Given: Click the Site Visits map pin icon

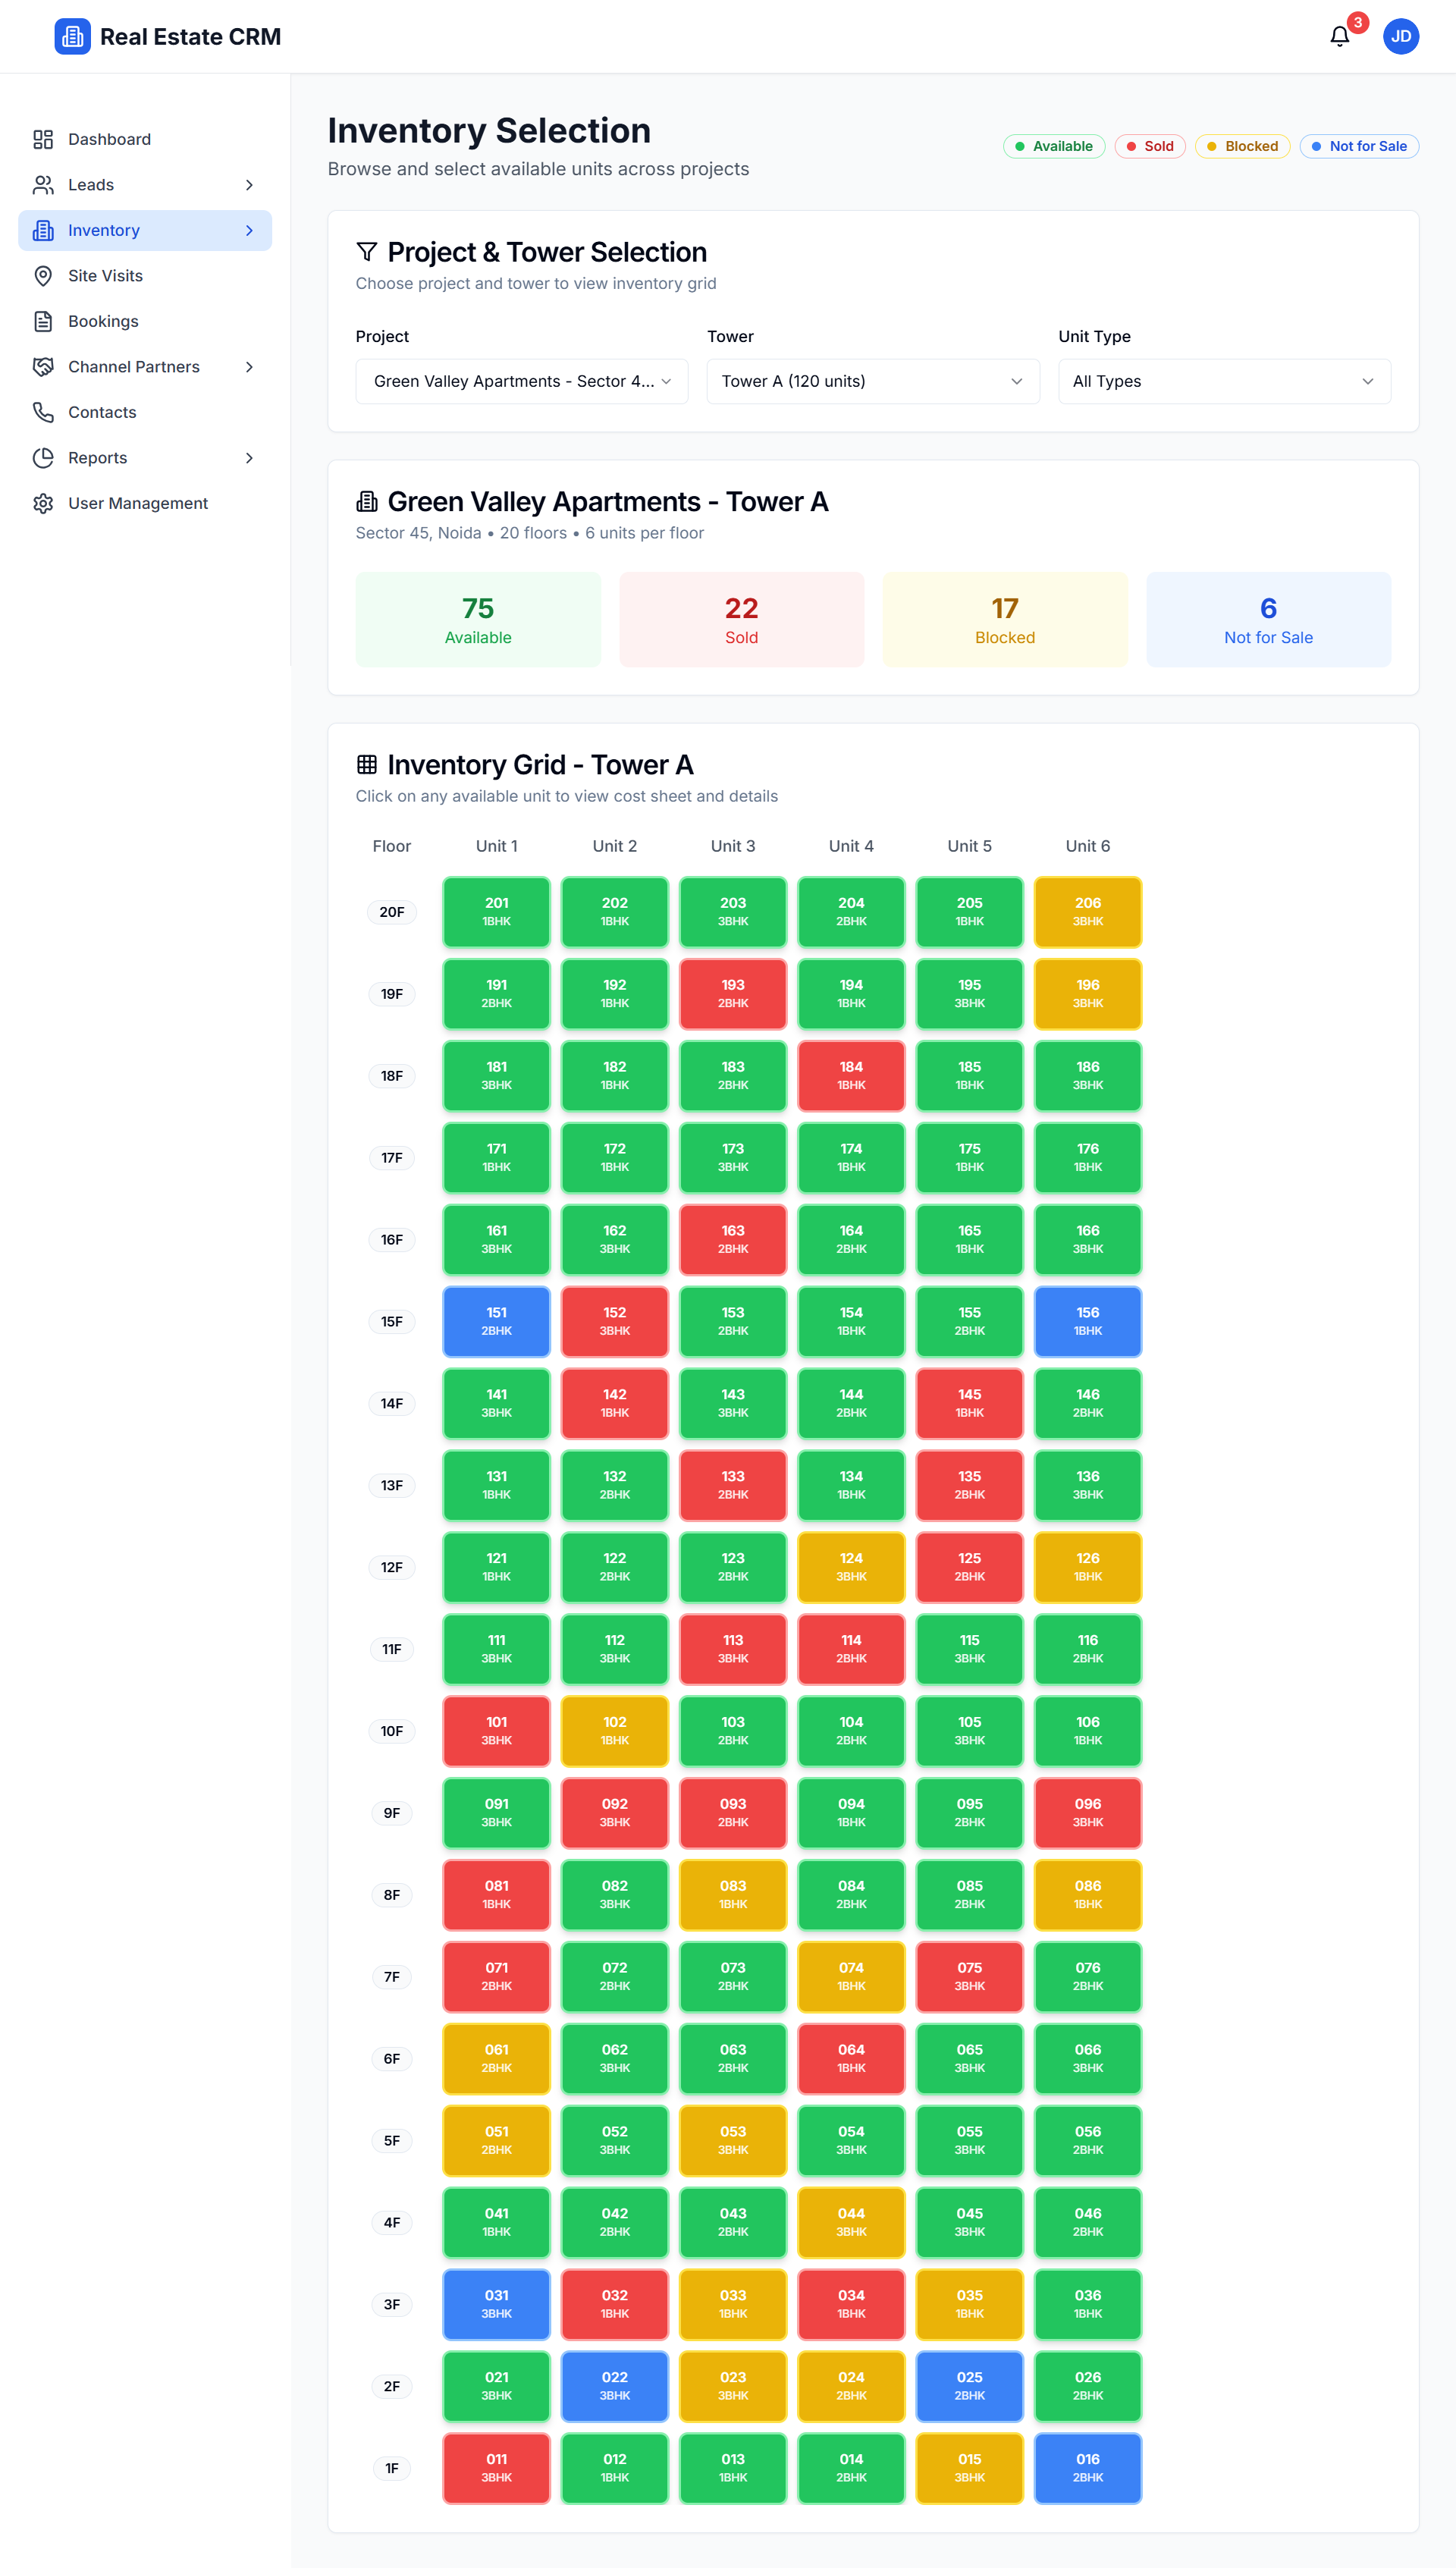Looking at the screenshot, I should click(x=43, y=276).
